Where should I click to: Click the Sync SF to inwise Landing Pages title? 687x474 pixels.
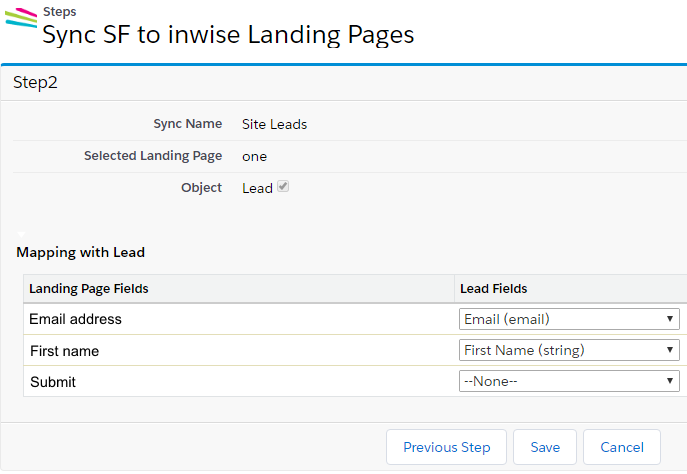click(228, 35)
